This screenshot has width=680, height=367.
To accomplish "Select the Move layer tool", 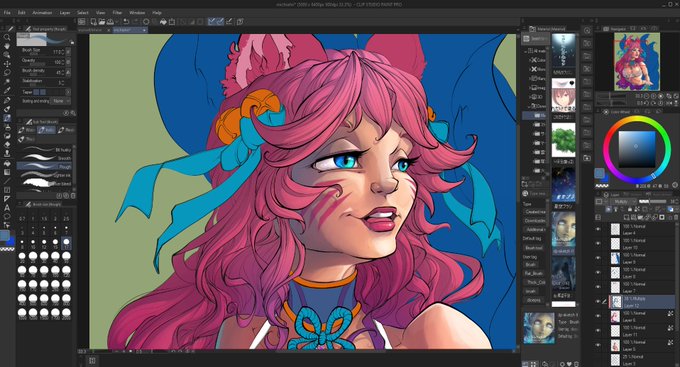I will (x=7, y=64).
